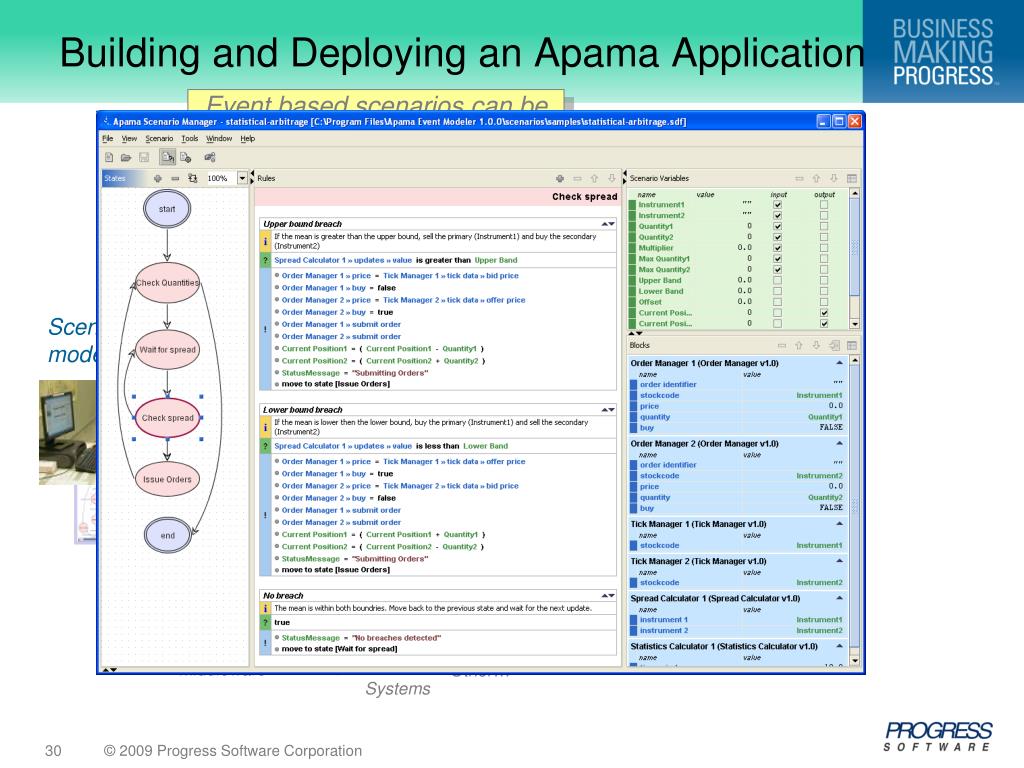Screen dimensions: 1024x768
Task: Open the View menu
Action: [x=129, y=138]
